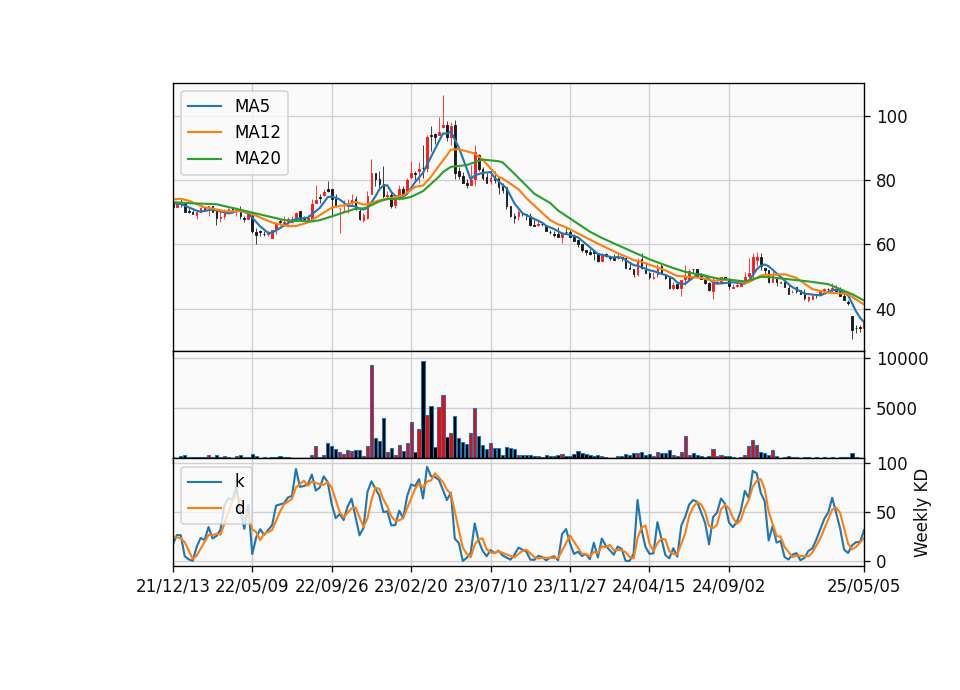Click the date label 23/11/27
The width and height of the screenshot is (960, 690).
point(569,586)
